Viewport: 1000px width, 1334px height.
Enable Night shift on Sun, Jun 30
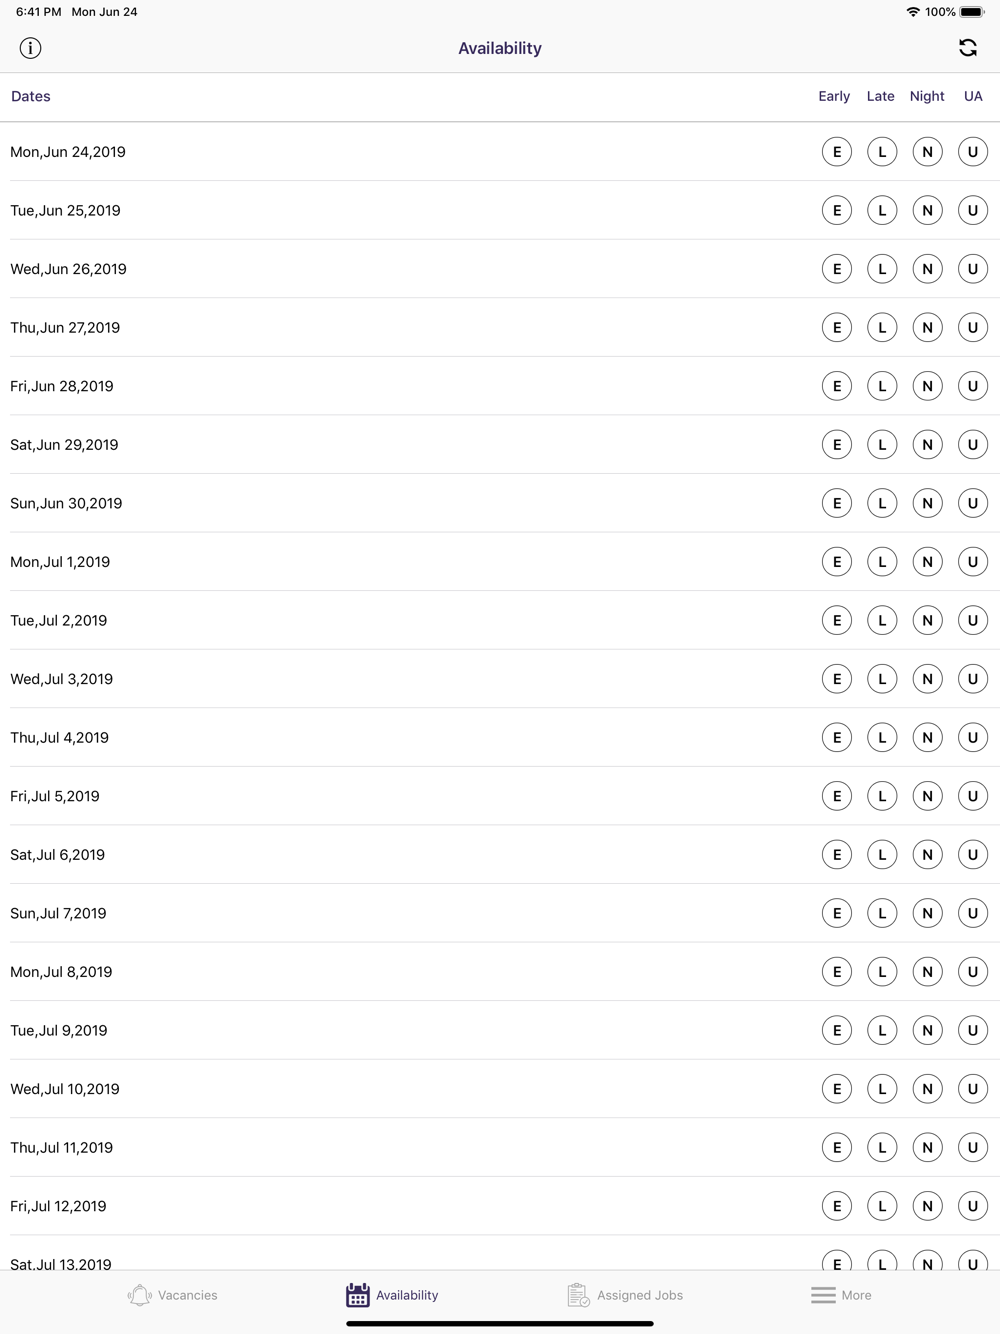point(928,503)
